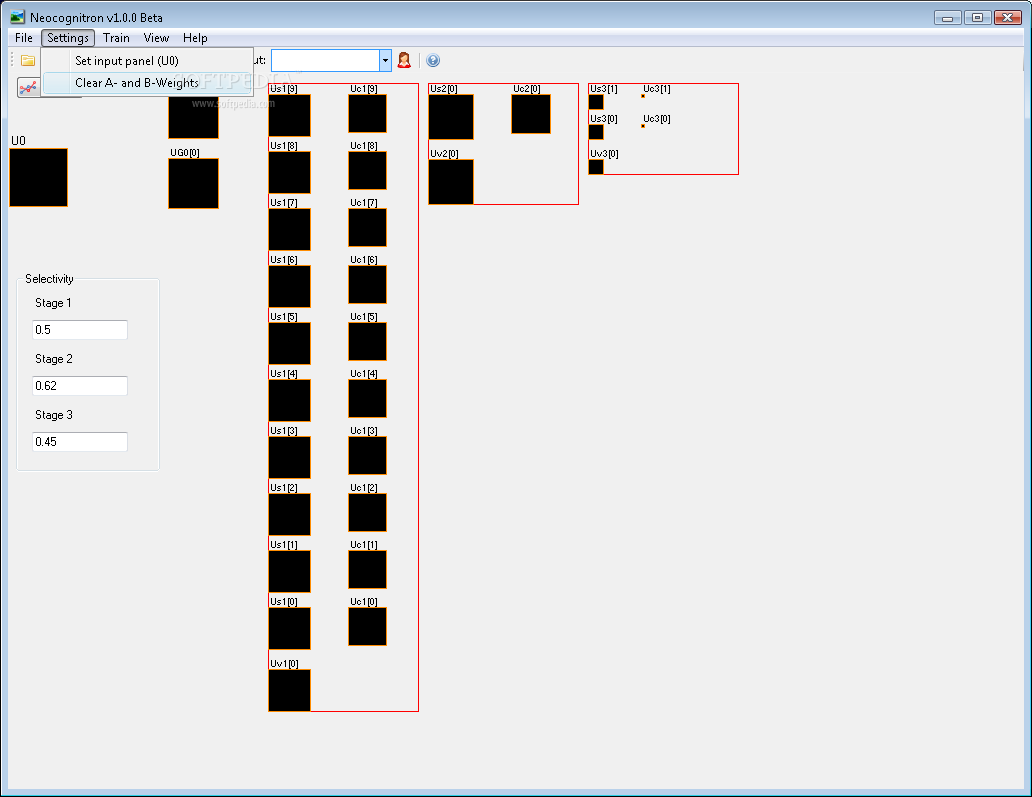The width and height of the screenshot is (1032, 797).
Task: Select the Uc2[0] plane
Action: click(531, 114)
